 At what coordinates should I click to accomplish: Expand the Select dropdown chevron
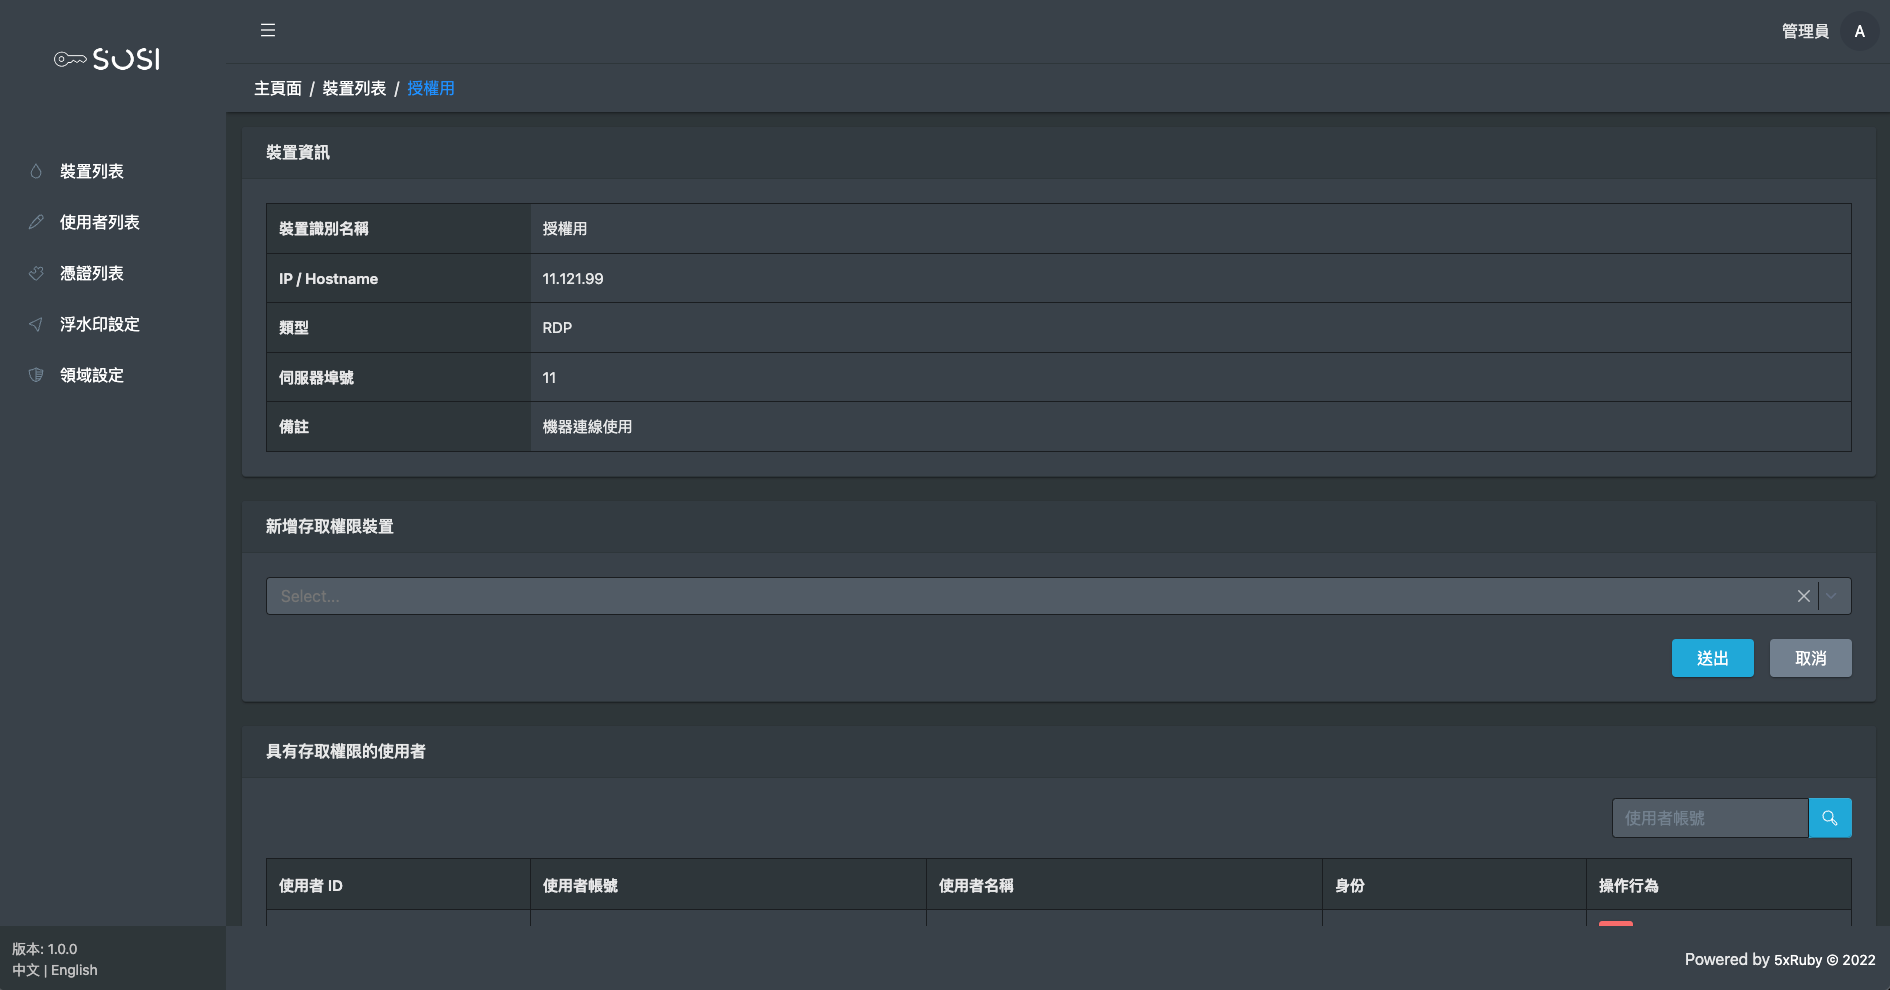1831,596
